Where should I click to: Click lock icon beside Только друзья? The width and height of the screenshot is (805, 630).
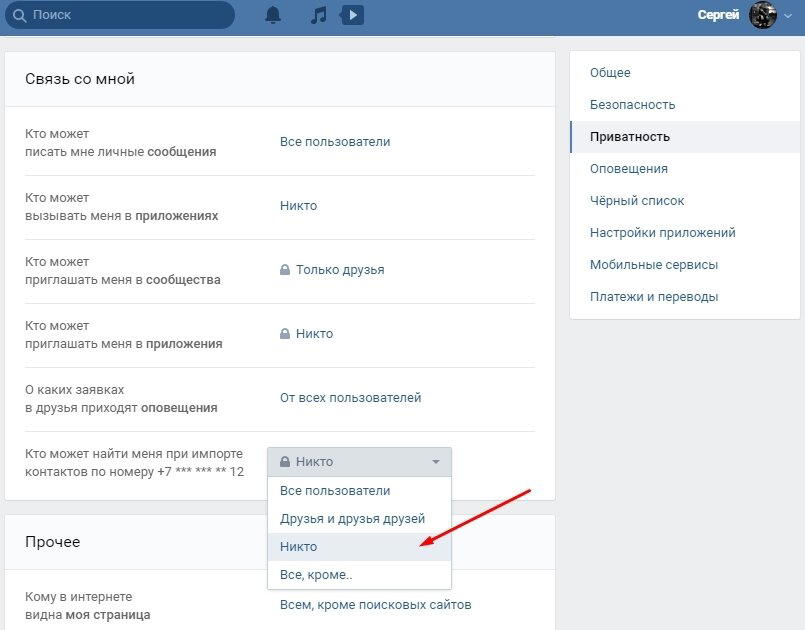click(285, 269)
